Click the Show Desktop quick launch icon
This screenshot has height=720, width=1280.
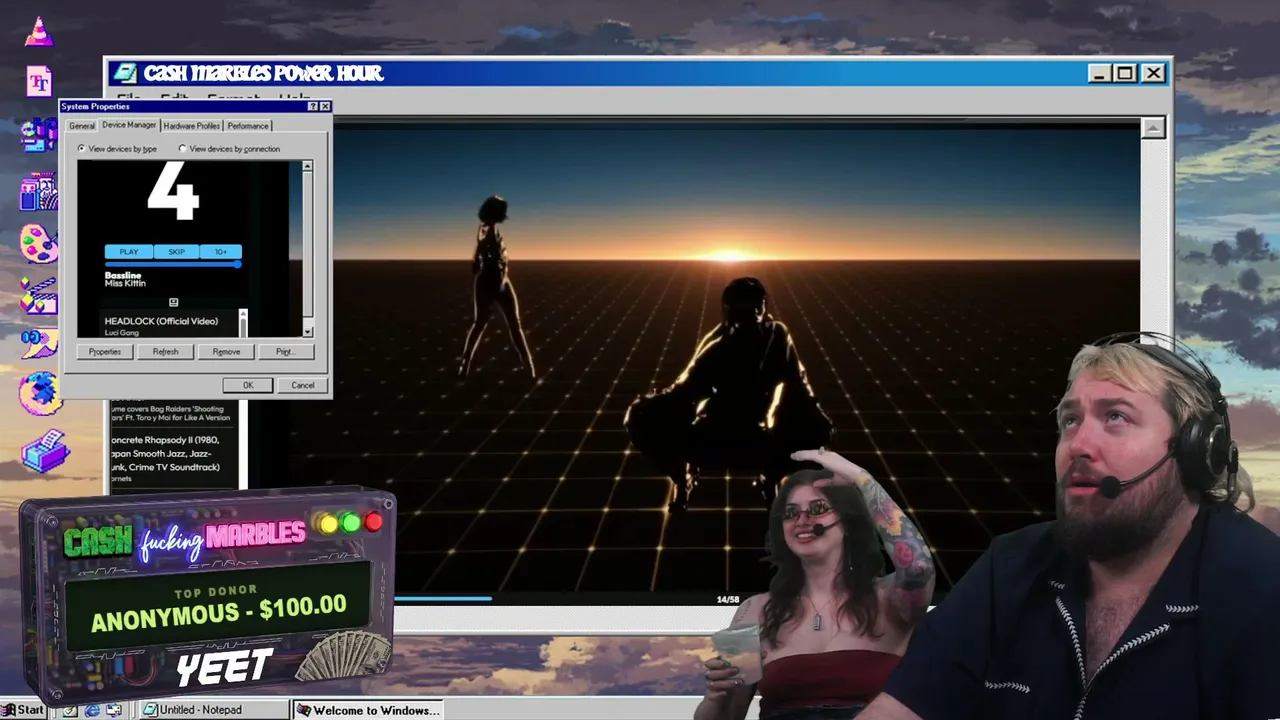pos(70,710)
